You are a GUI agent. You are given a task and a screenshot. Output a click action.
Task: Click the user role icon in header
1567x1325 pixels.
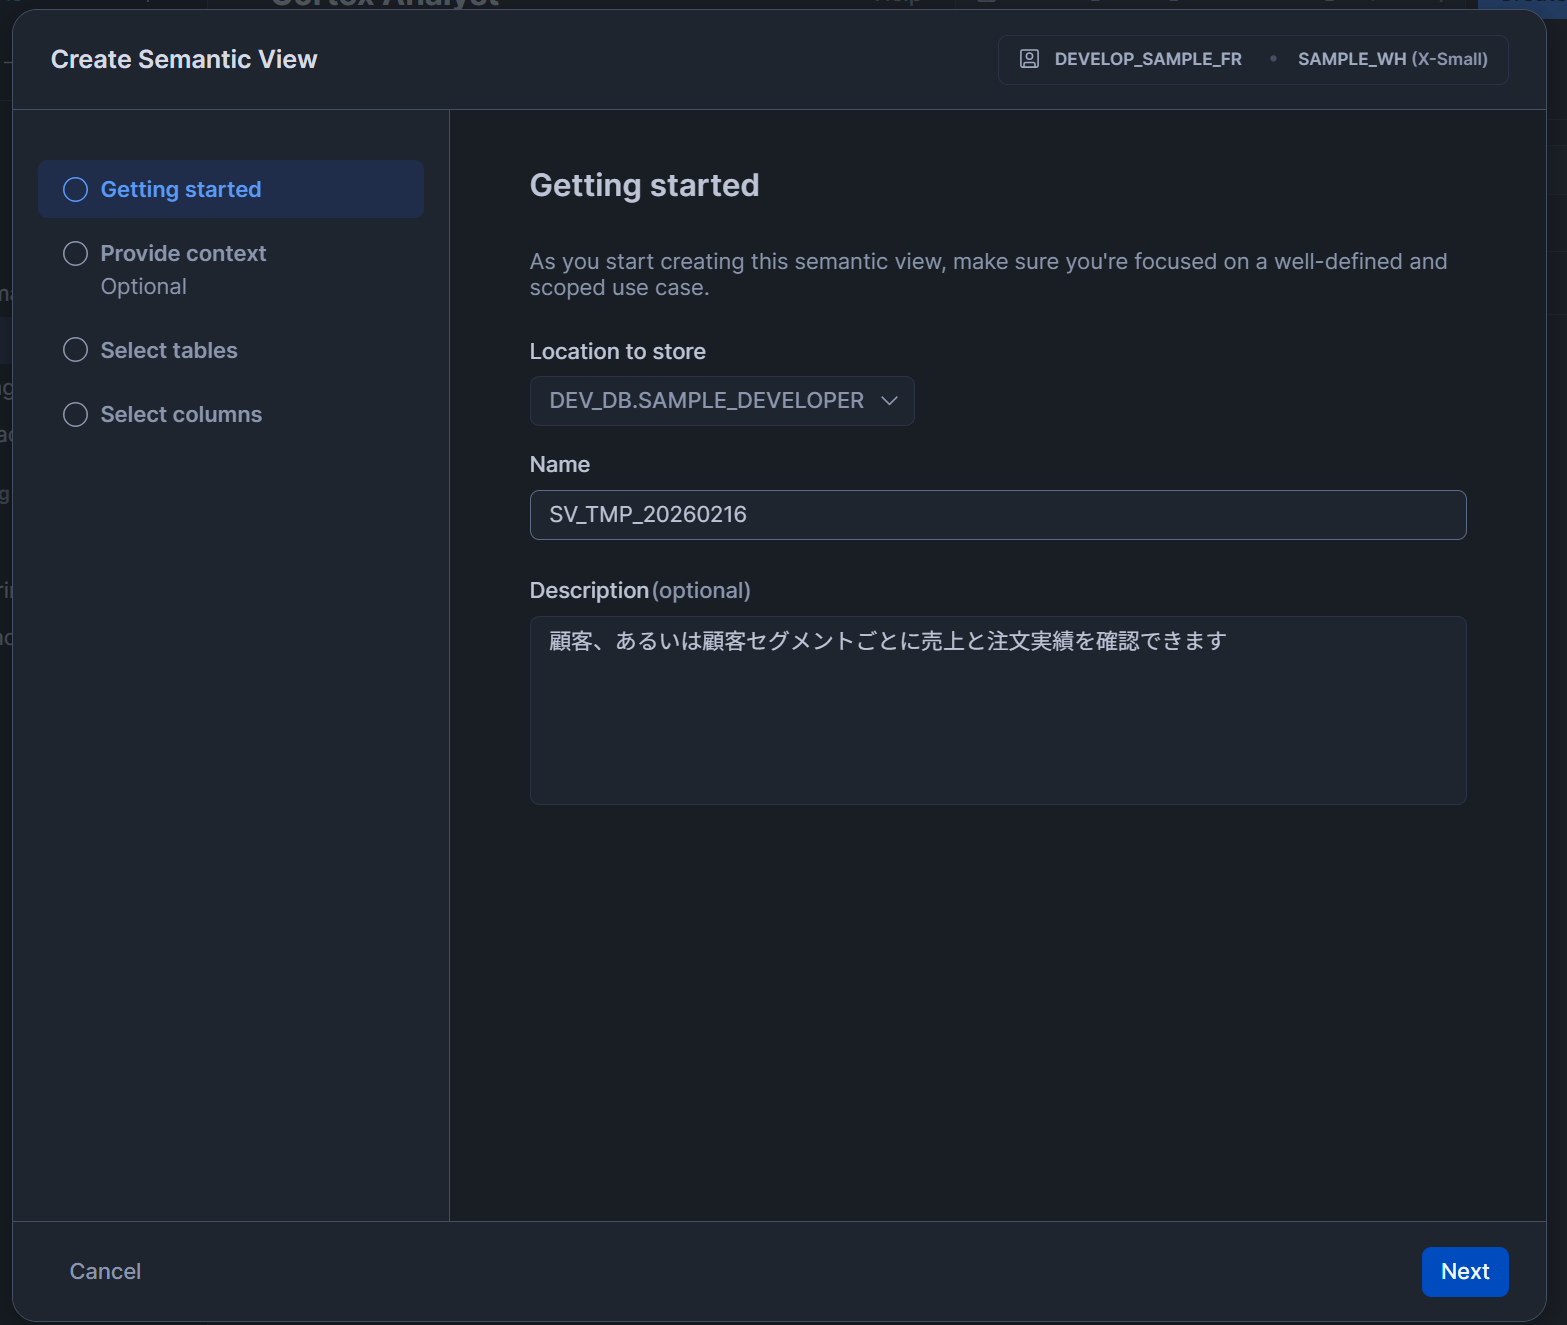coord(1029,59)
